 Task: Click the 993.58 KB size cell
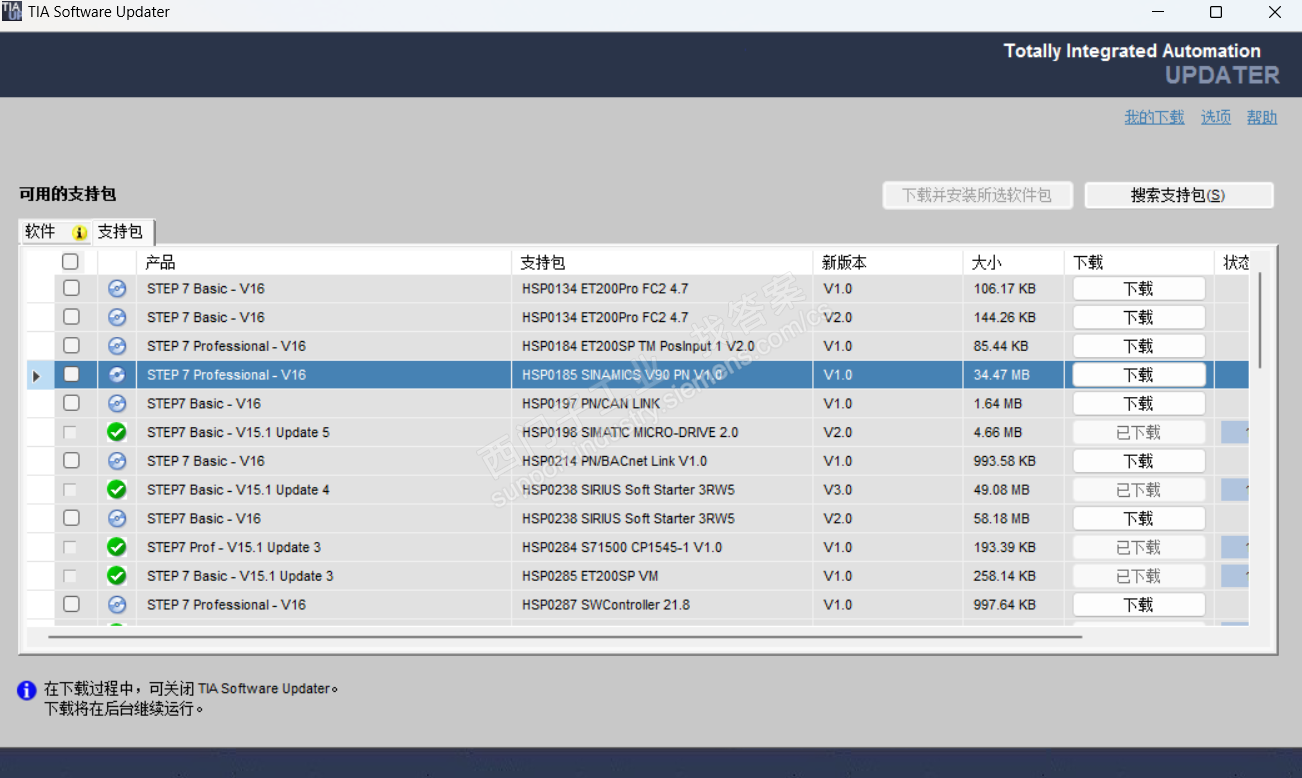pos(1014,461)
